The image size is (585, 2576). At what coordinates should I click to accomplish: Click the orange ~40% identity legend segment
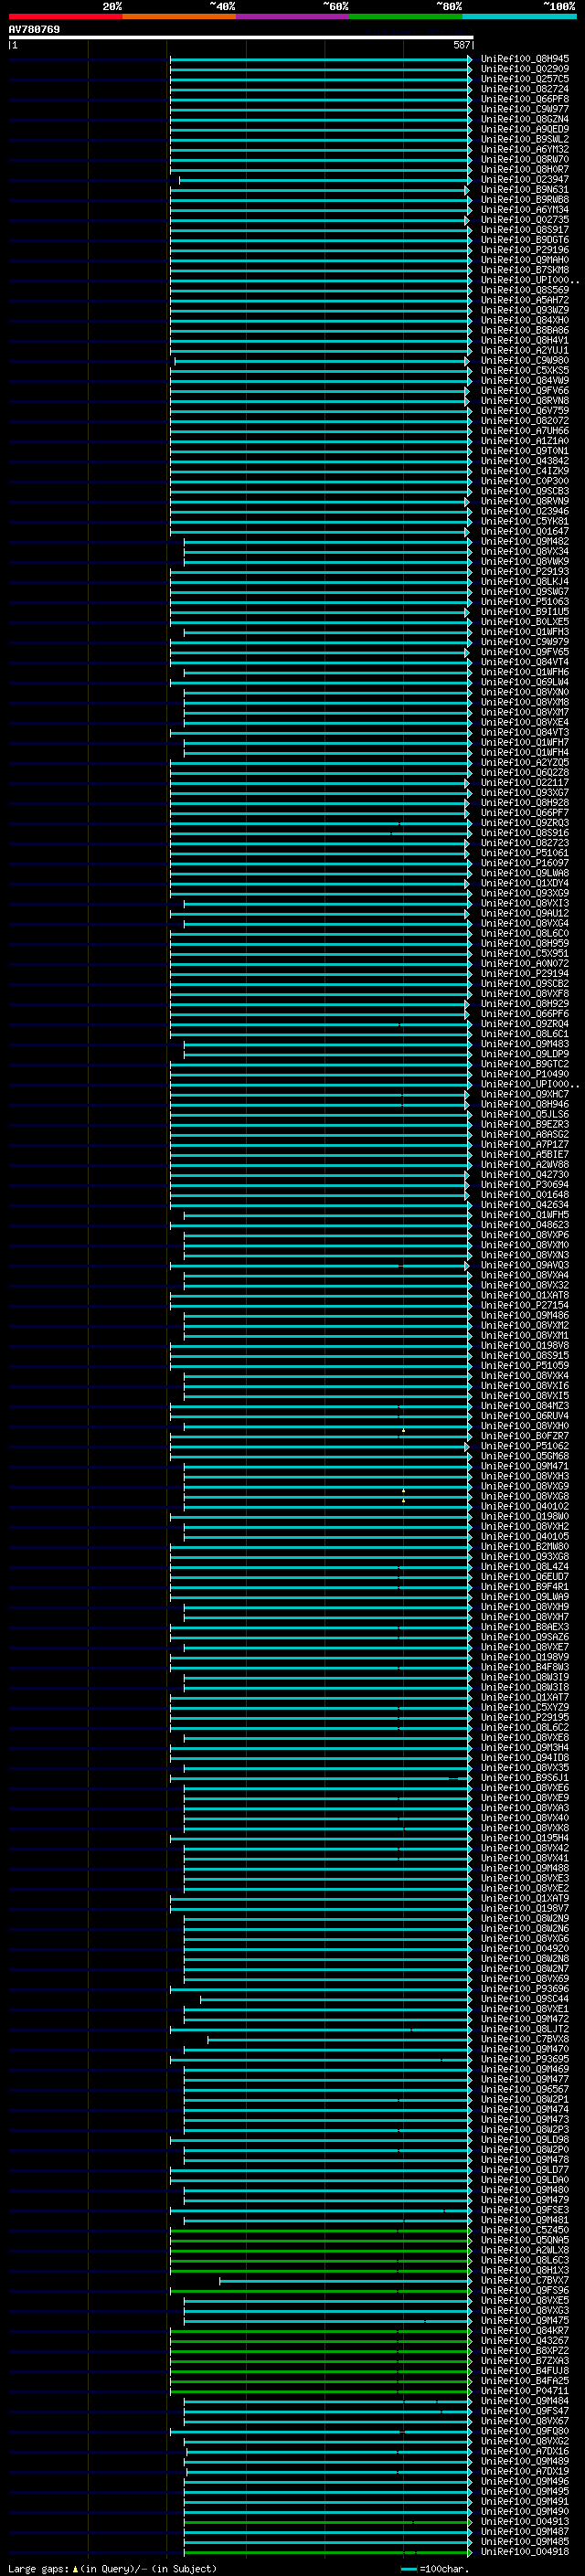click(x=179, y=16)
